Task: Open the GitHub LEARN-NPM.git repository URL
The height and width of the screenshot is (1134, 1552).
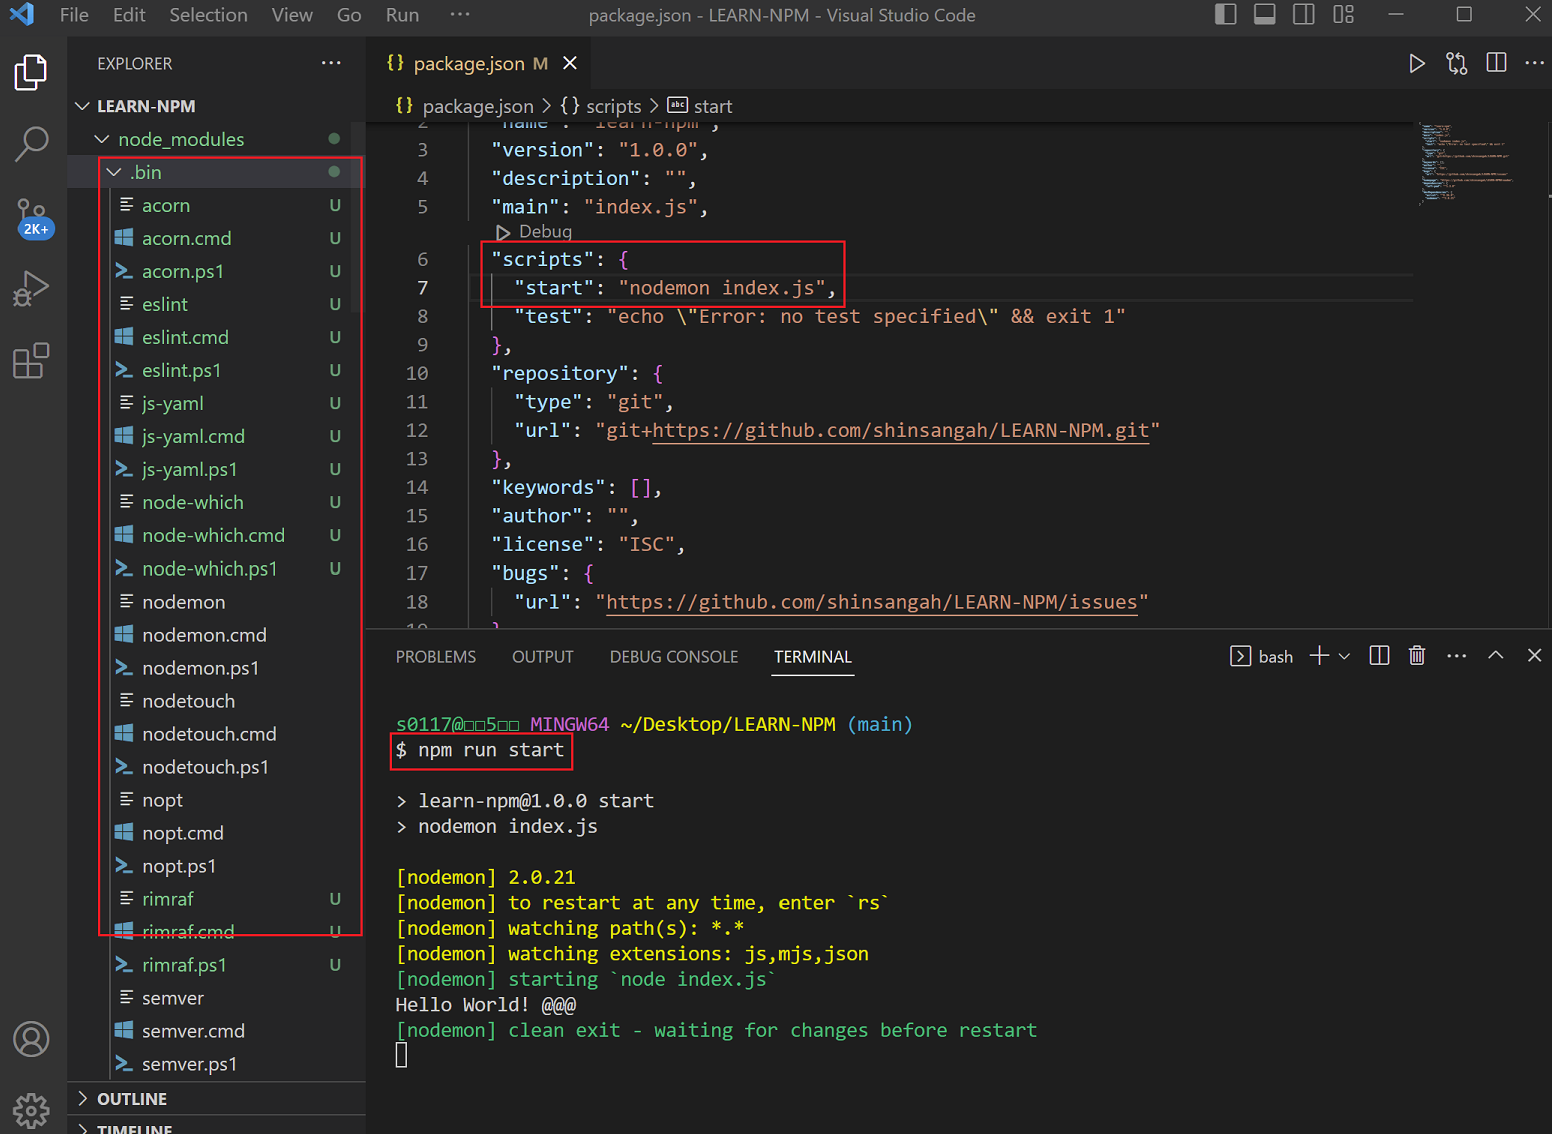Action: (x=900, y=430)
